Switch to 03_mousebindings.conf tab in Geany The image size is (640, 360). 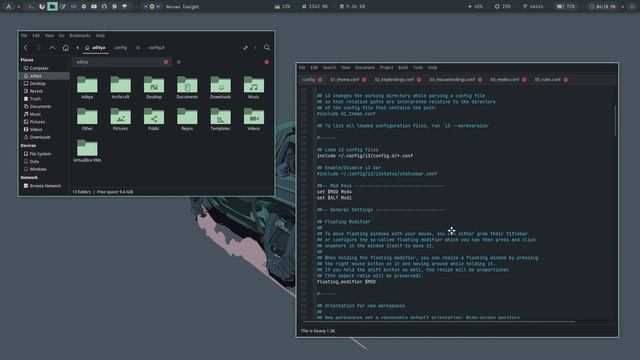click(x=455, y=80)
